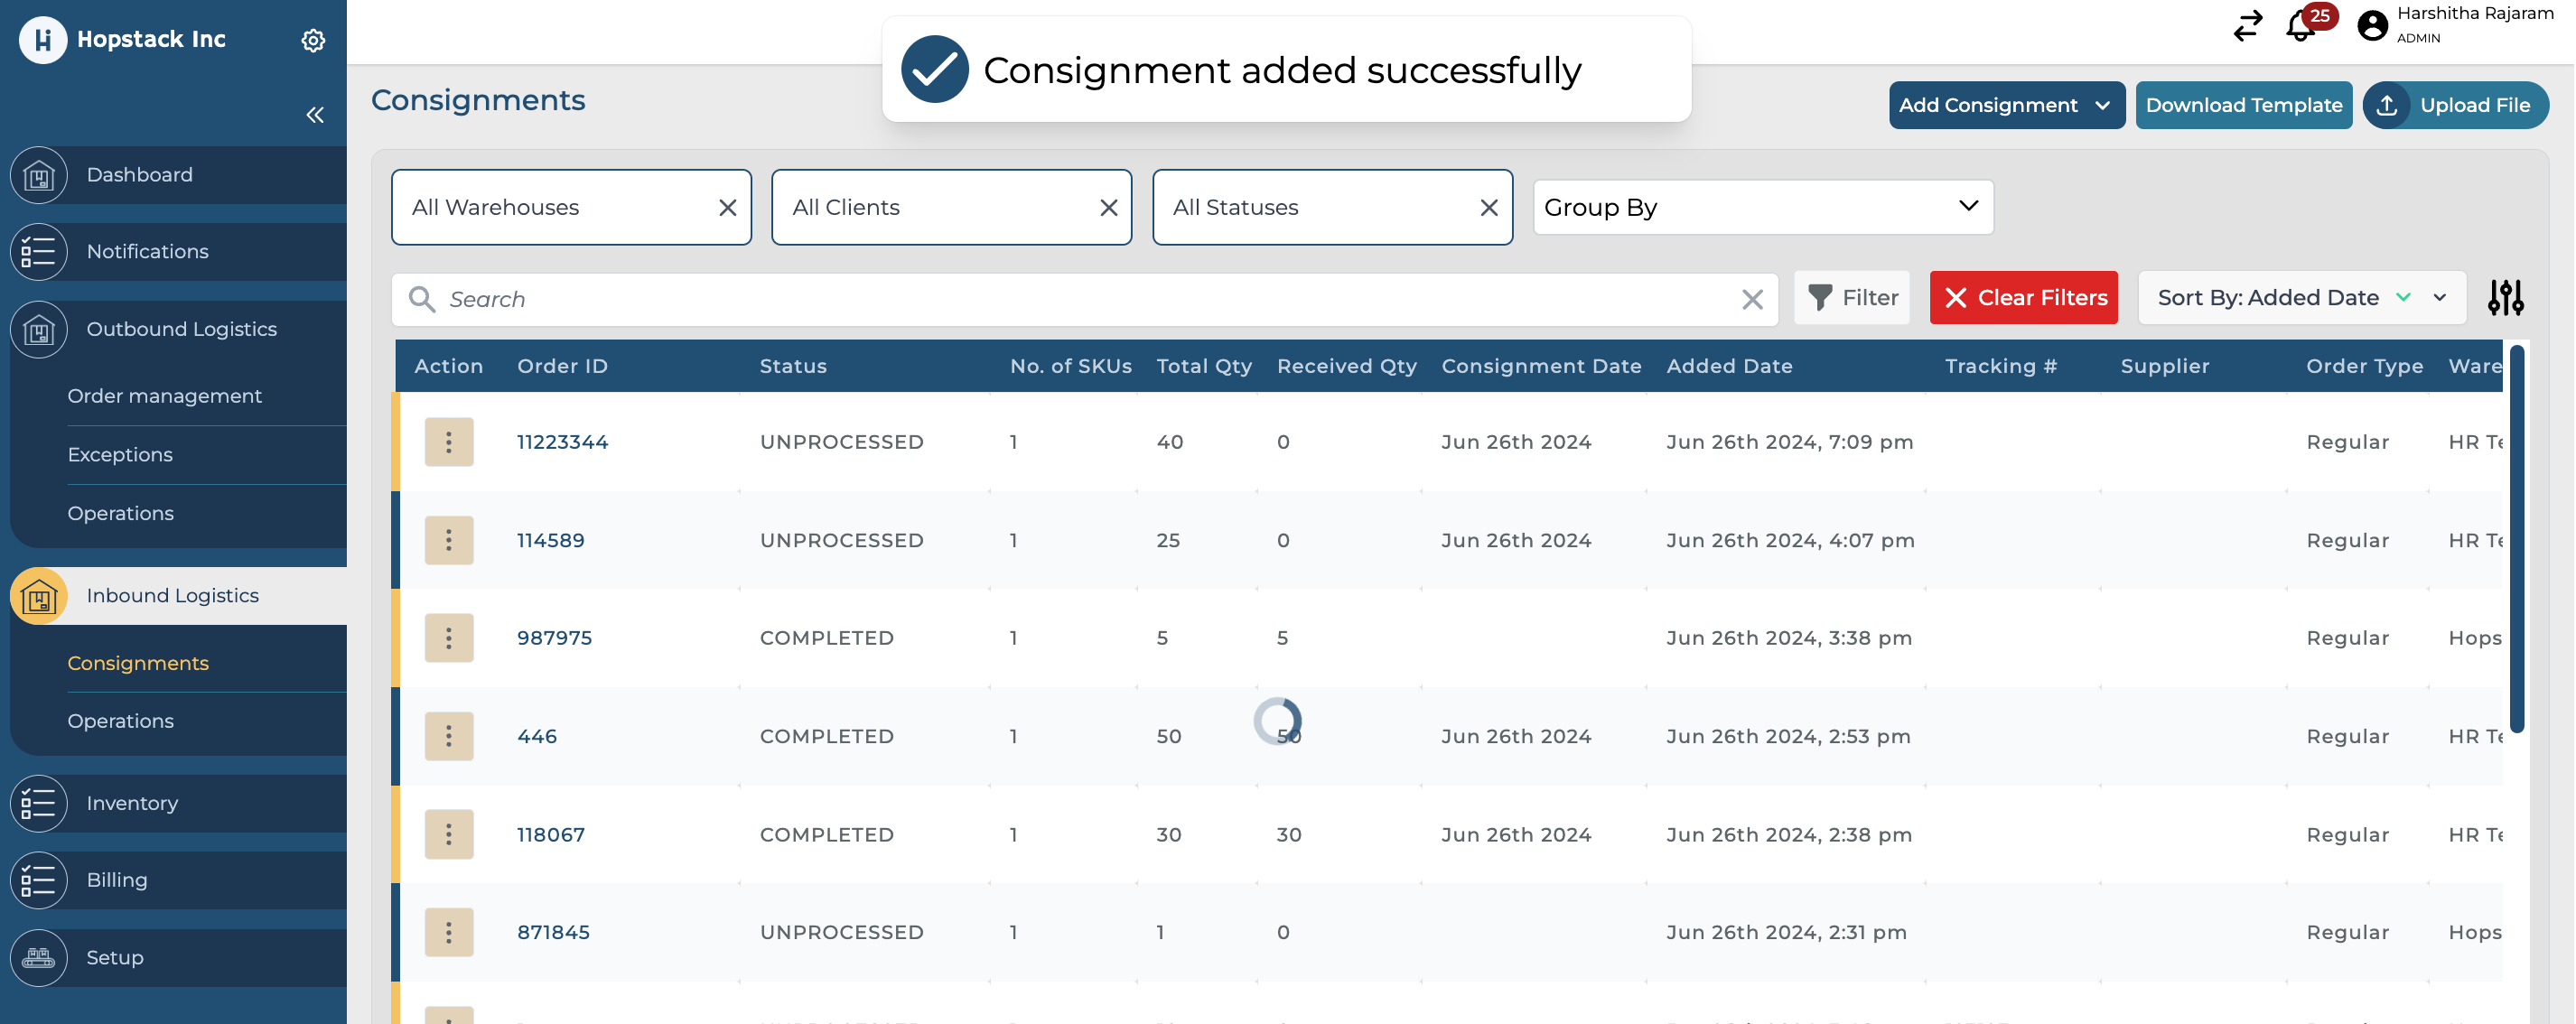2576x1024 pixels.
Task: Click the Filter funnel button
Action: click(x=1852, y=298)
